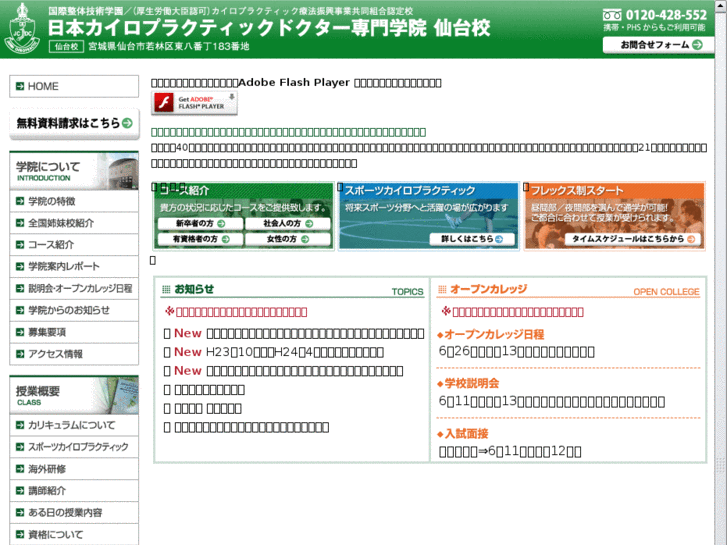Click arrow icon beside コース紹介

click(x=20, y=245)
